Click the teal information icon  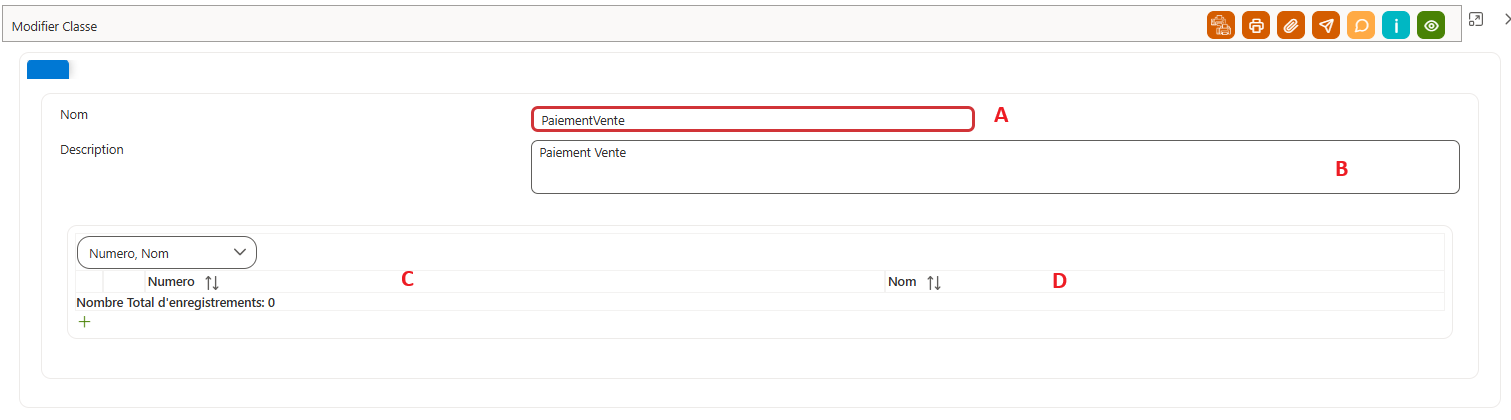1396,26
